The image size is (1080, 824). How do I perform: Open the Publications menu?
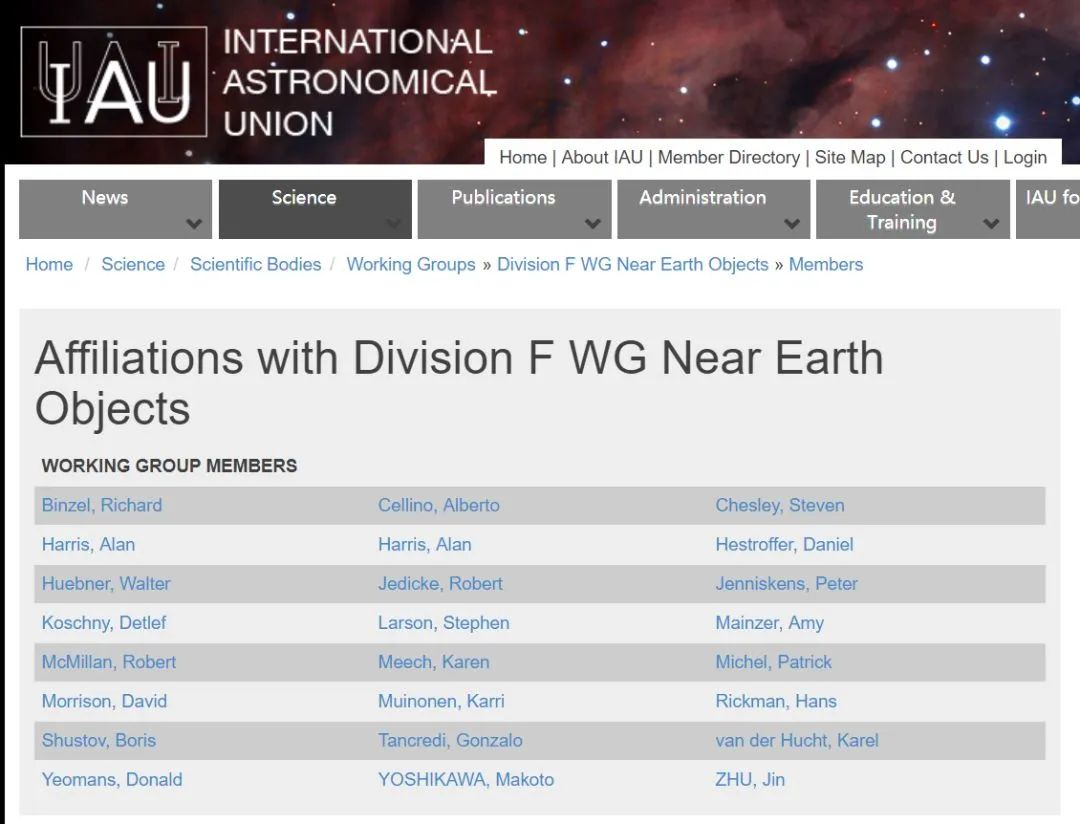515,209
